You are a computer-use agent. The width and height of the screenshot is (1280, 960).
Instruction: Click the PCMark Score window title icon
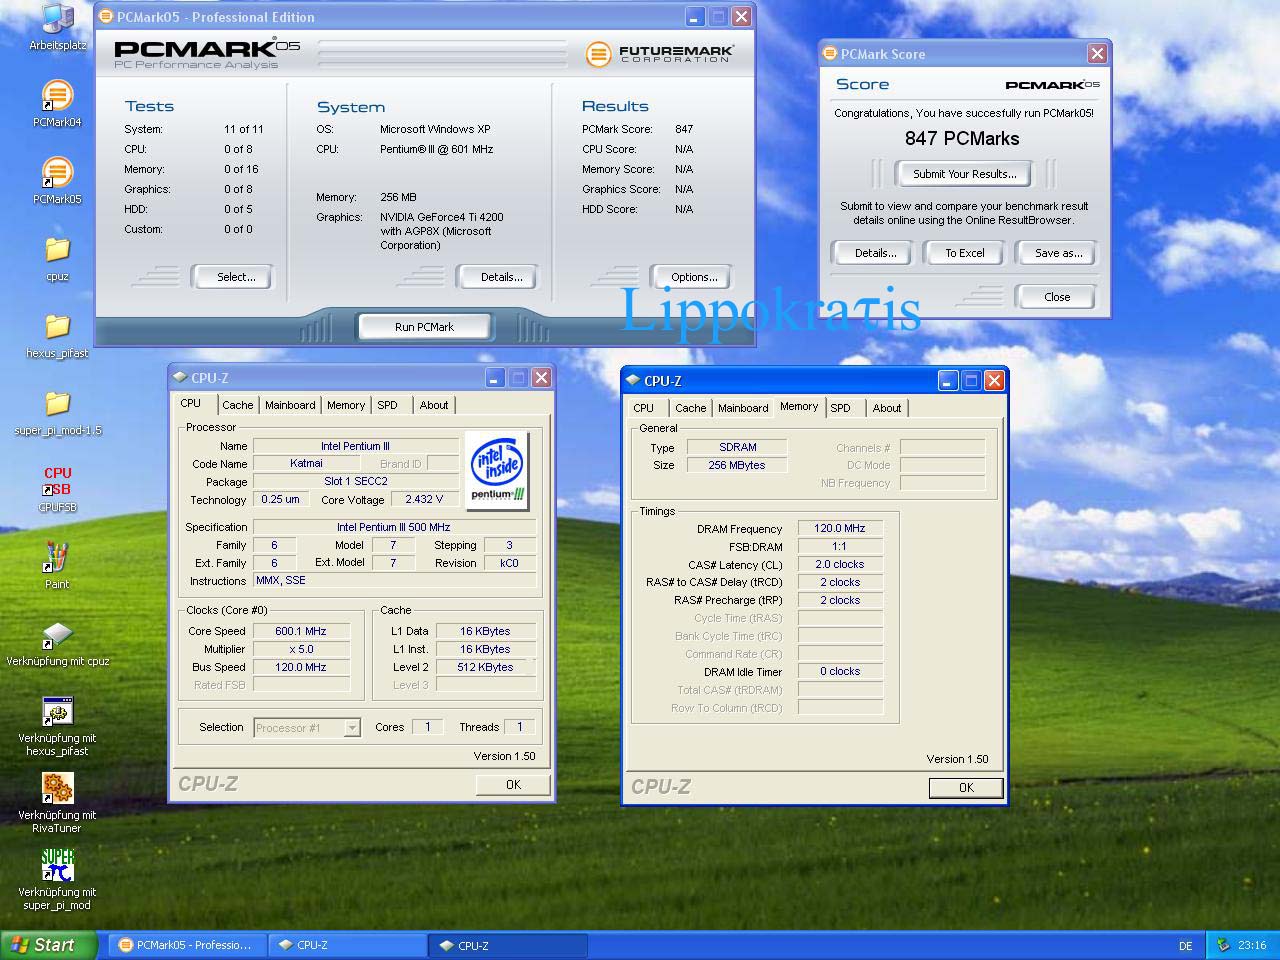point(829,54)
